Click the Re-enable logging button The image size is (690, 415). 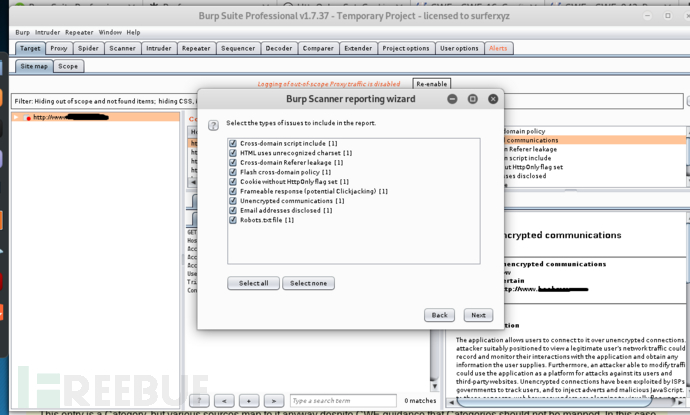pyautogui.click(x=432, y=84)
